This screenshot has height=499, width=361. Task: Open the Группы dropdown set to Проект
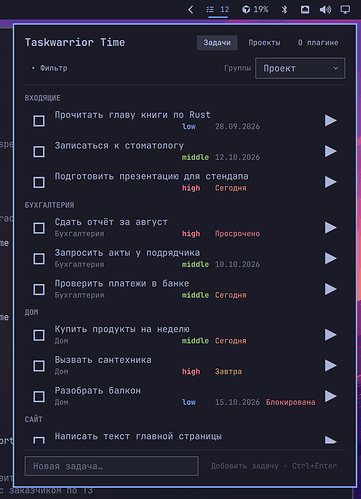(300, 68)
